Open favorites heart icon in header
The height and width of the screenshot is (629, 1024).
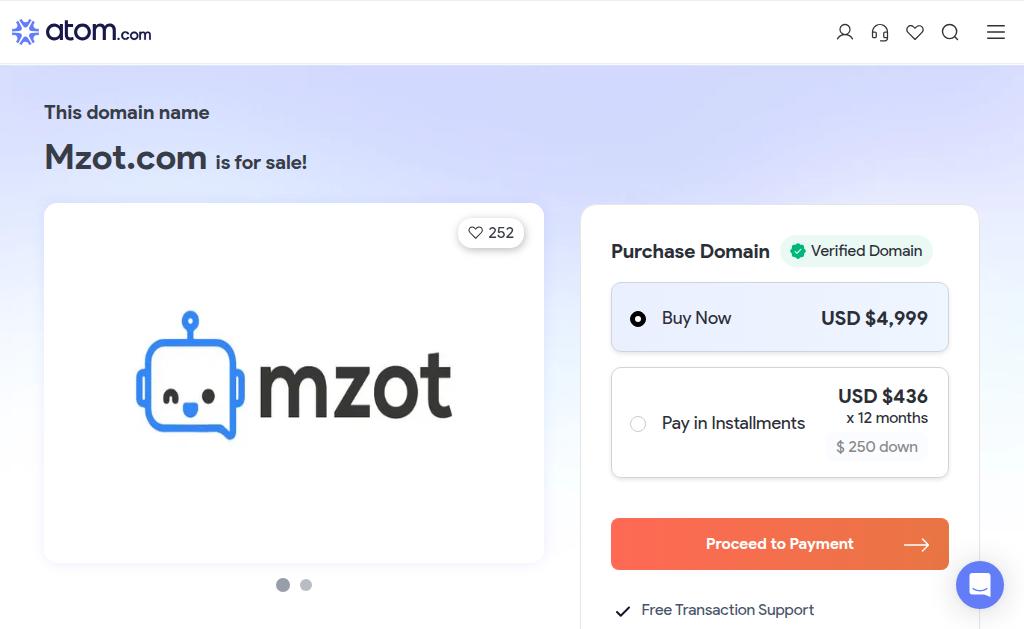pos(915,32)
